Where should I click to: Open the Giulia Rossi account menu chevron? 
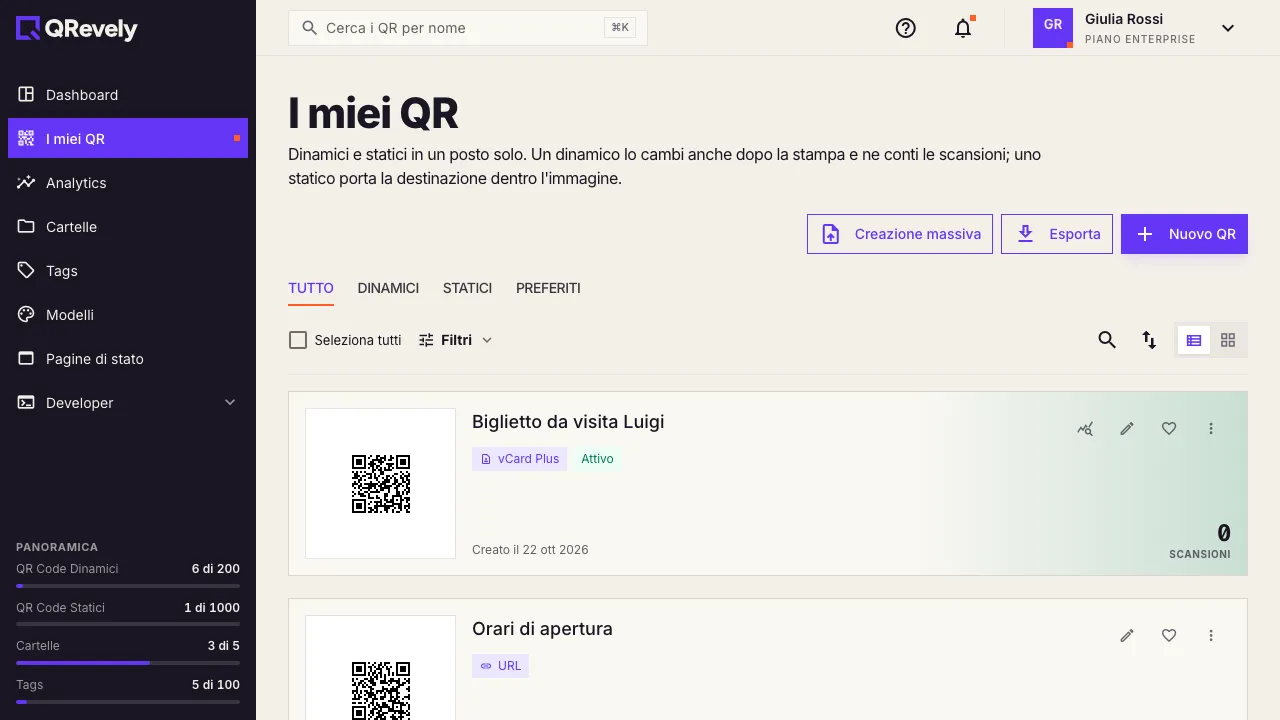[x=1228, y=28]
